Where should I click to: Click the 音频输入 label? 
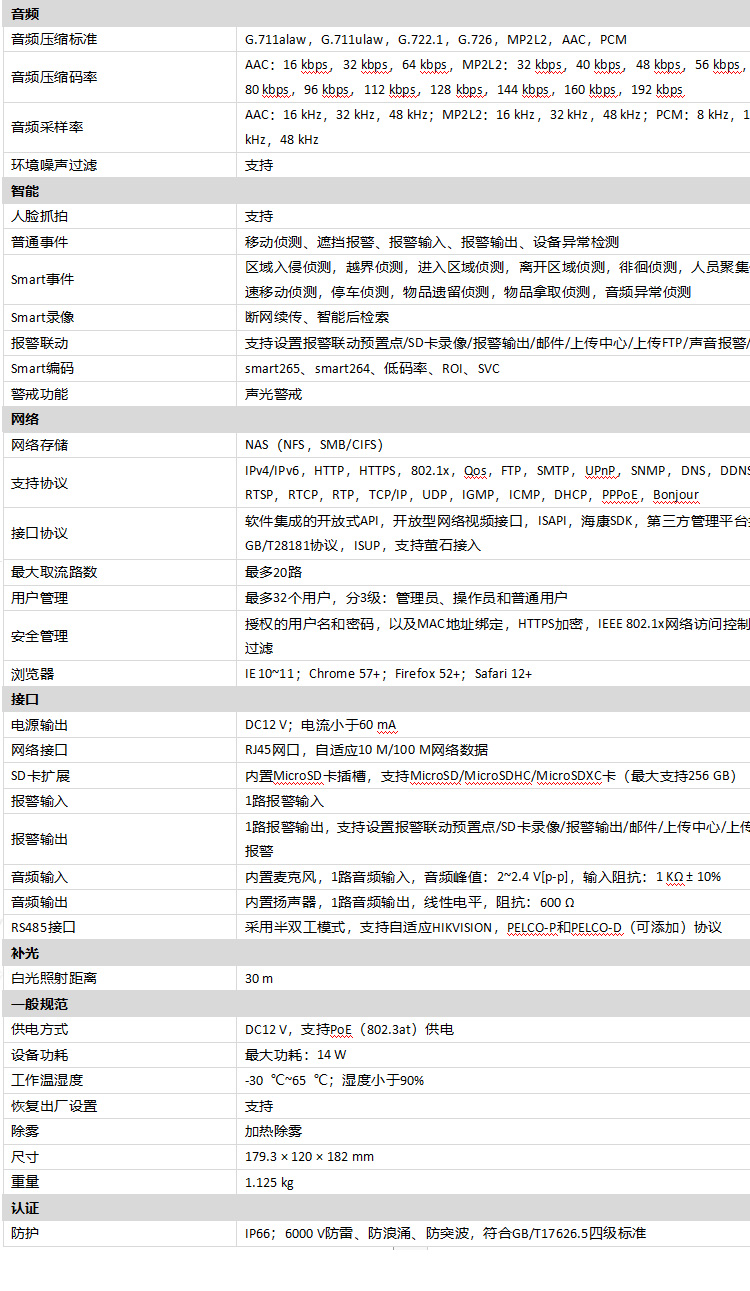point(40,877)
